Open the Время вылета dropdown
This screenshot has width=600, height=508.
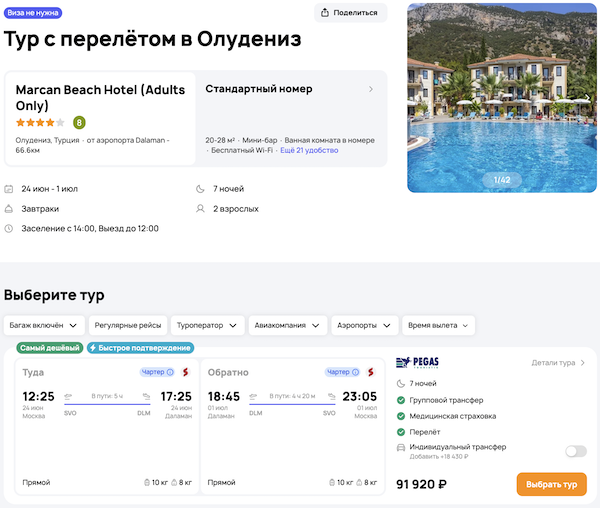pyautogui.click(x=439, y=325)
